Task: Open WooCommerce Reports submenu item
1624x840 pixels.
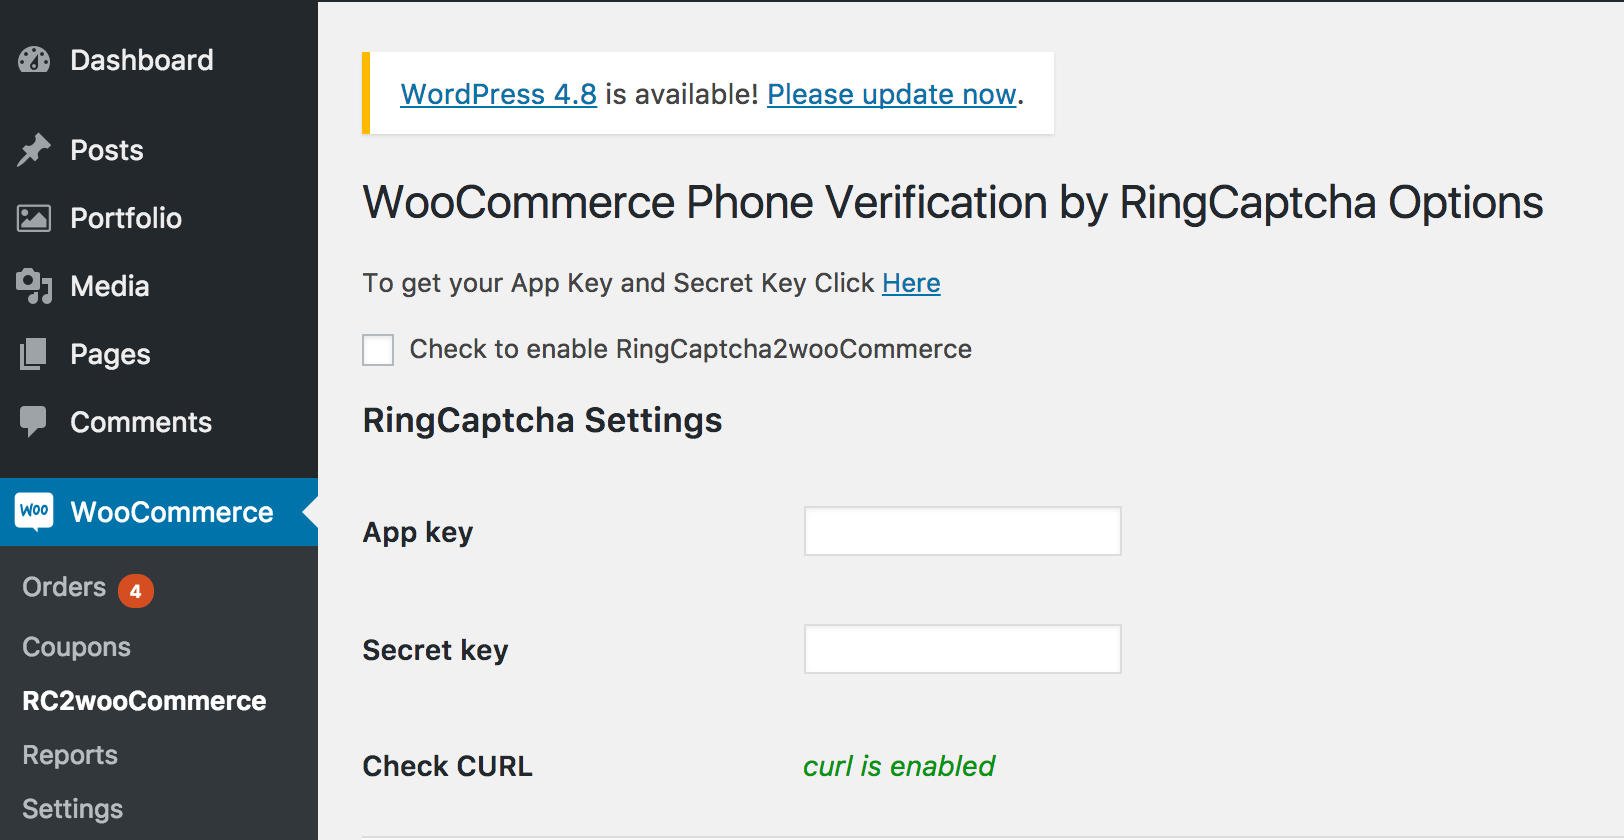Action: click(x=70, y=755)
